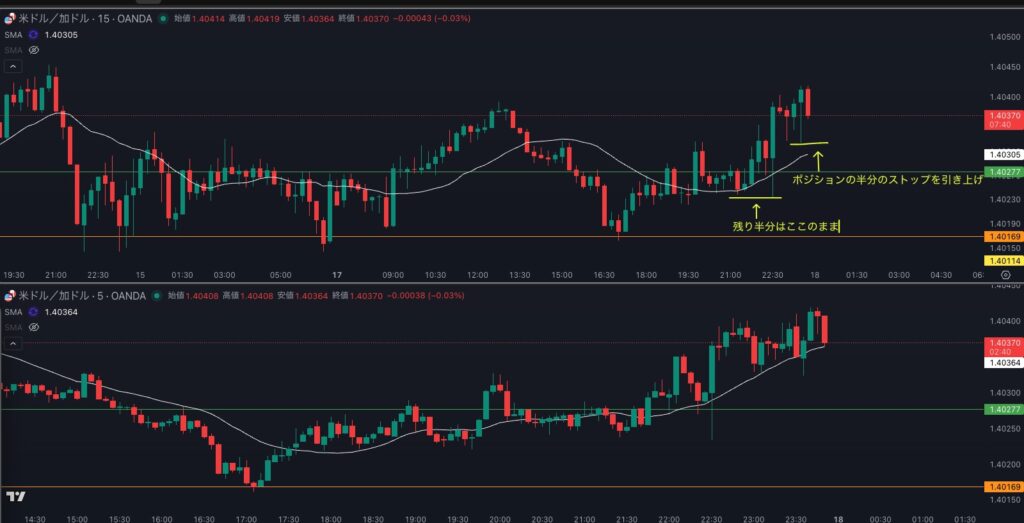
Task: Click the purple SMA indicator icon in bottom chart
Action: (33, 313)
